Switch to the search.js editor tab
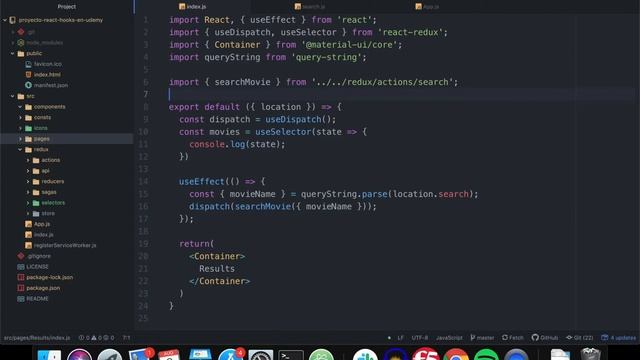 310,7
